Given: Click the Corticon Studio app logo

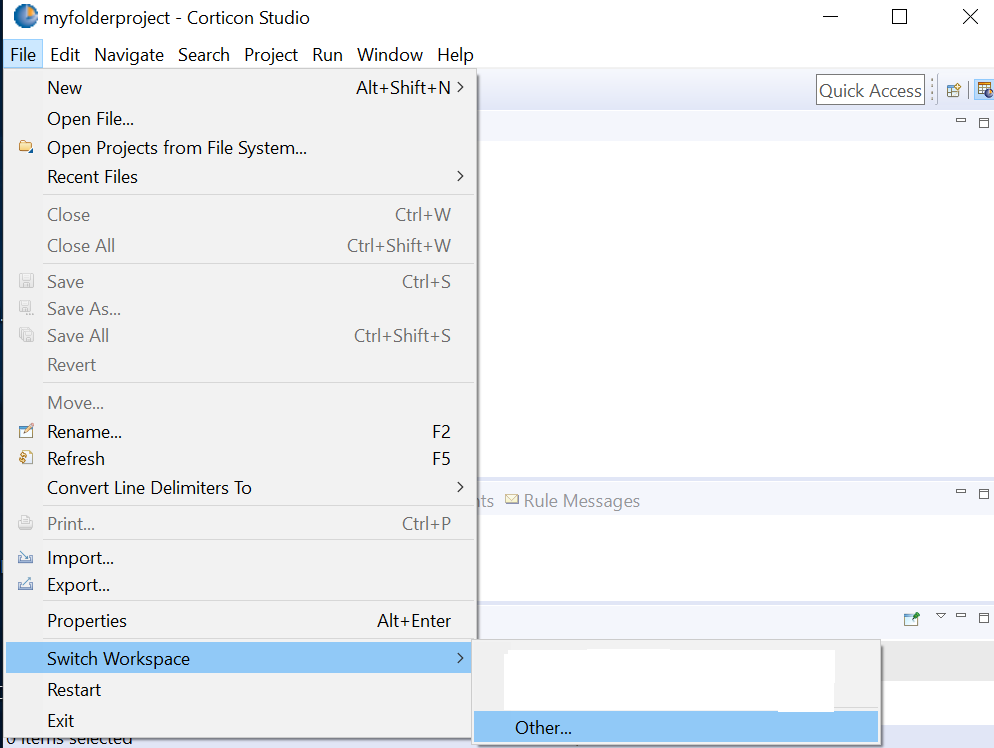Looking at the screenshot, I should point(26,16).
